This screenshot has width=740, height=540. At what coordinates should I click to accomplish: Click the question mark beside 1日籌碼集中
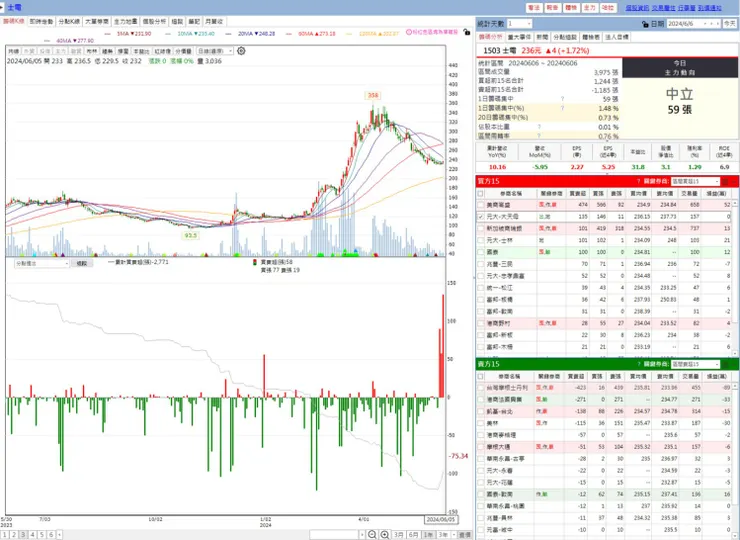[563, 99]
